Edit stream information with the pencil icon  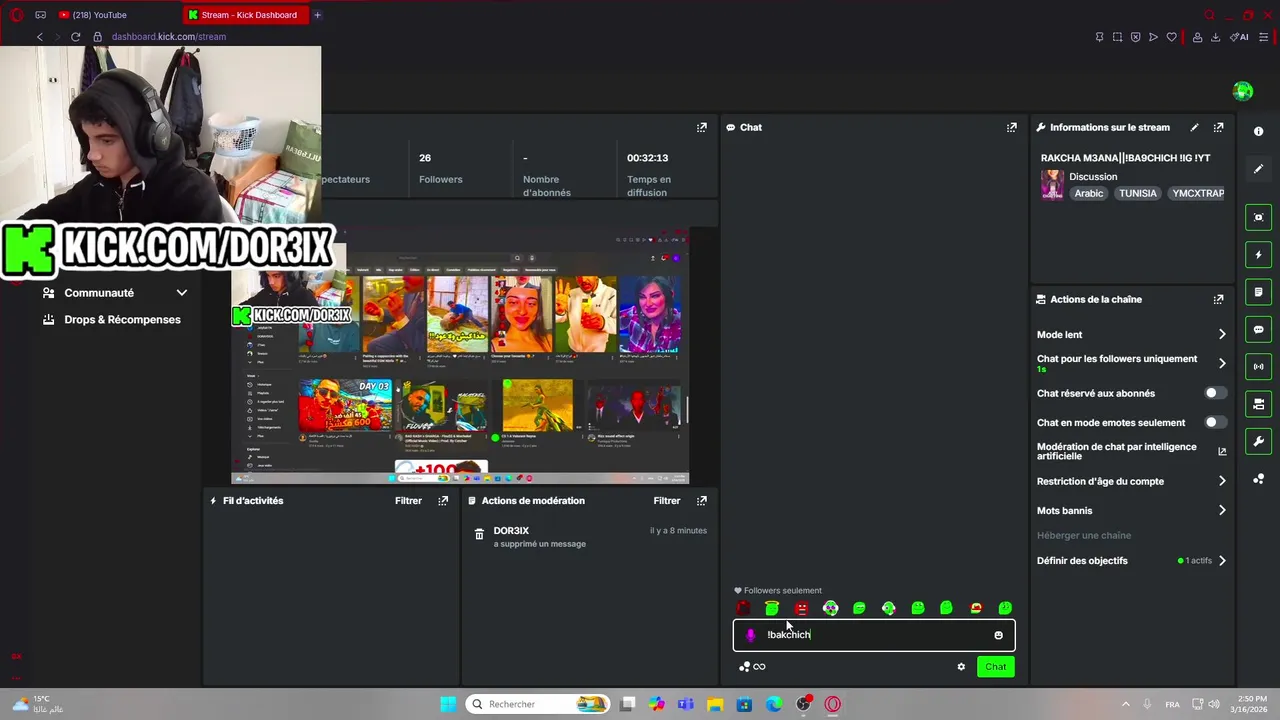(1194, 128)
